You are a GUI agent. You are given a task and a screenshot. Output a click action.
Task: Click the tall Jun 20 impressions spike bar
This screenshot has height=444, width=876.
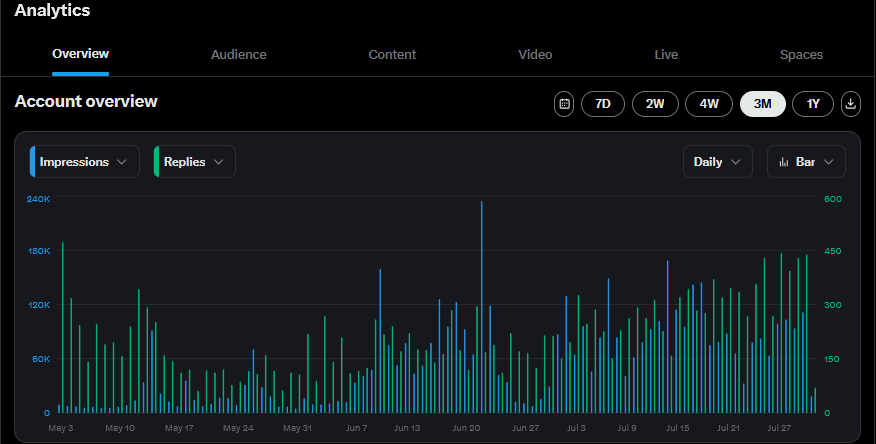coord(482,307)
